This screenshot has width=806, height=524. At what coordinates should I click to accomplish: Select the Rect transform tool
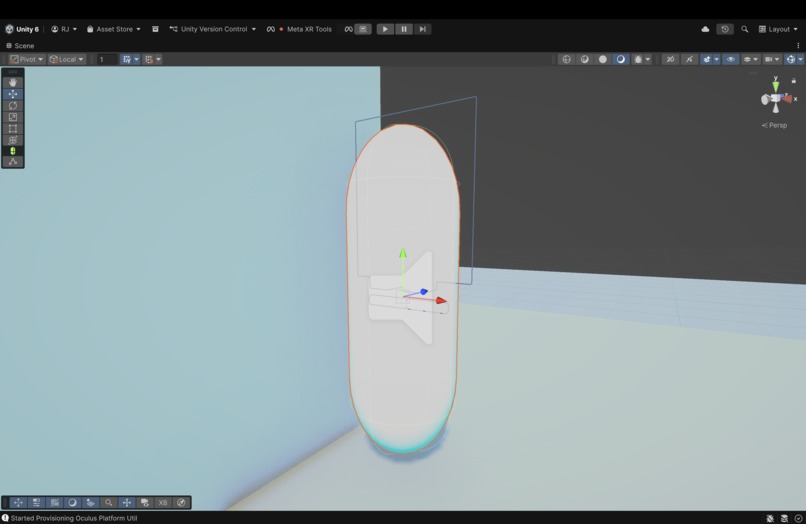click(x=13, y=129)
